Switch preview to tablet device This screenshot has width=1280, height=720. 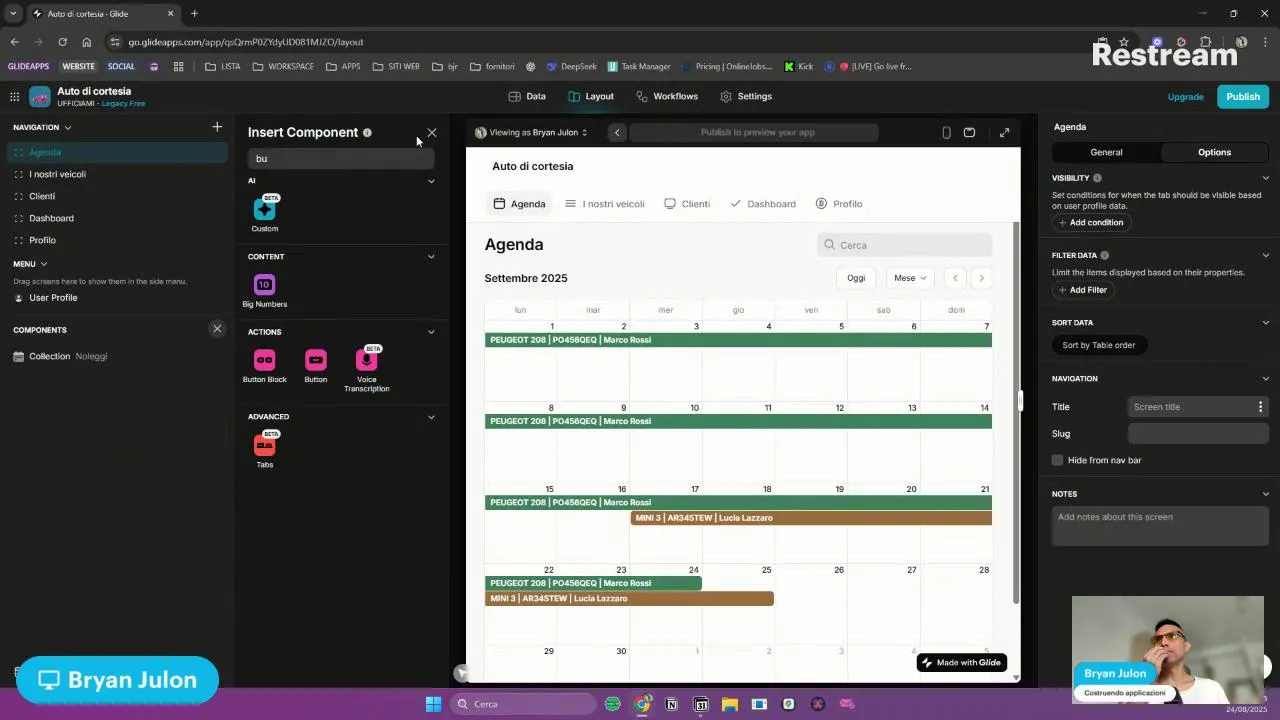click(969, 132)
